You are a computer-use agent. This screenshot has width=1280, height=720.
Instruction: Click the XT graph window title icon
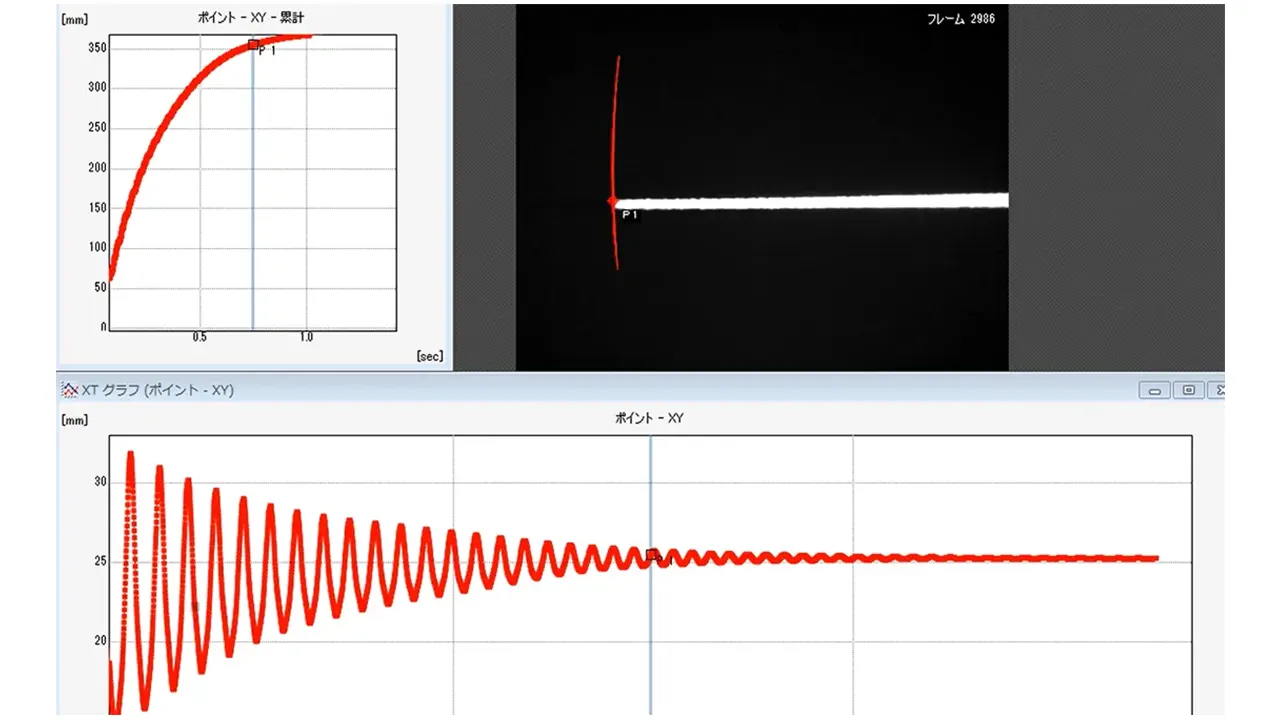pos(69,389)
